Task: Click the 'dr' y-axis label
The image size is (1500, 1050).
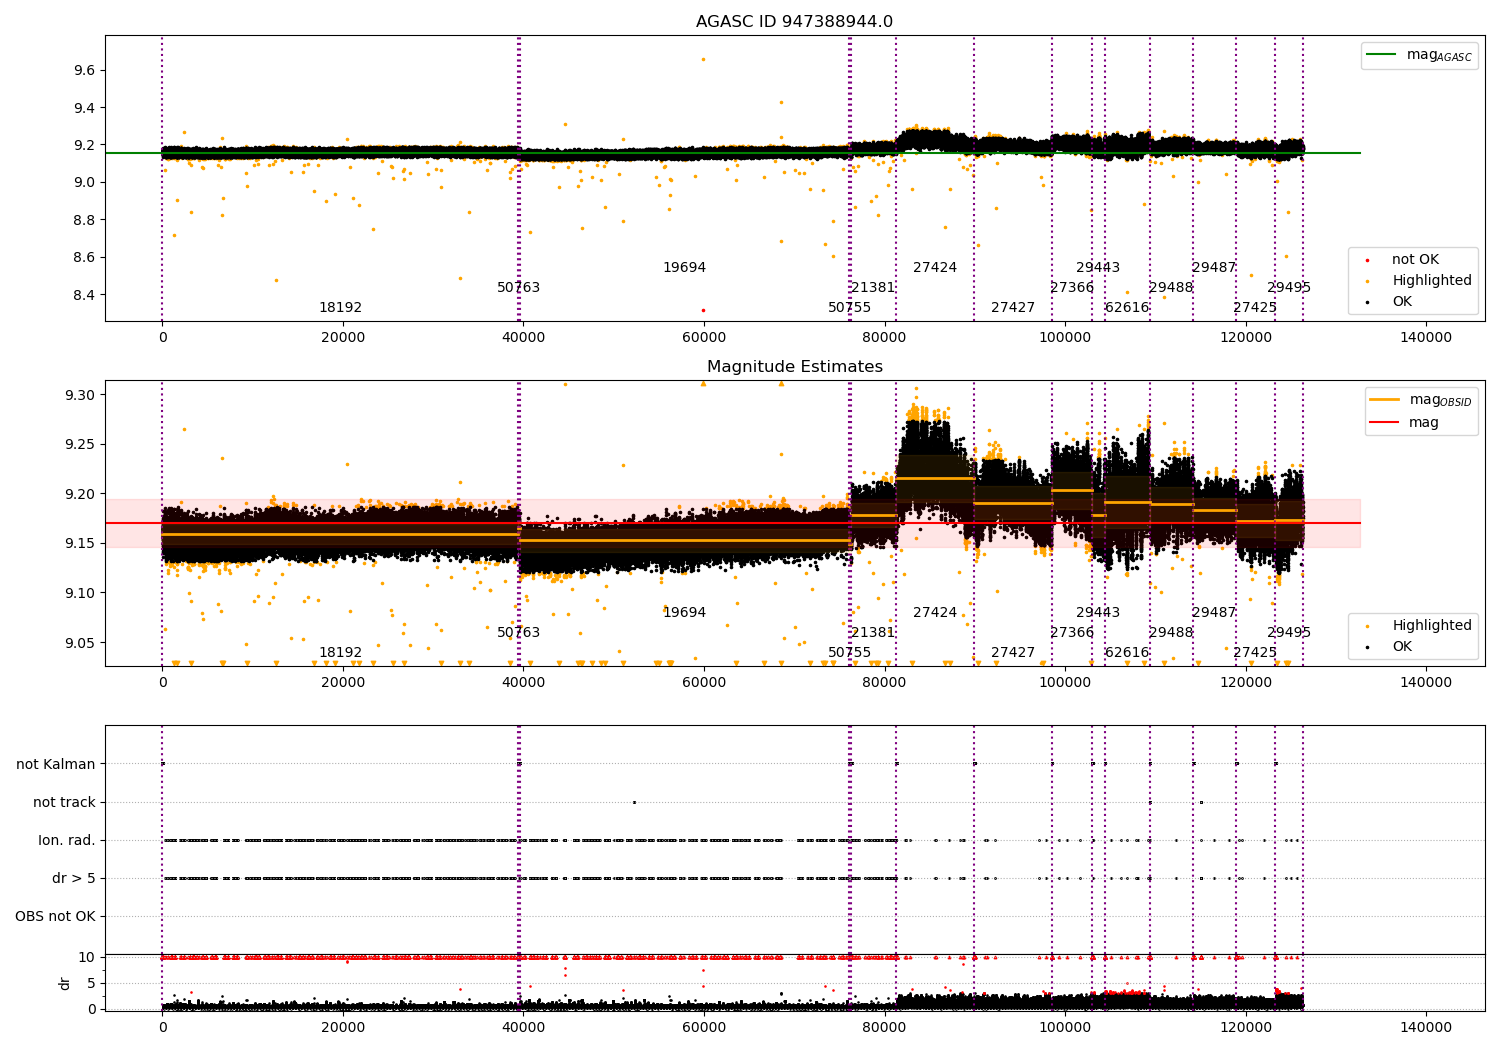Action: pos(65,983)
